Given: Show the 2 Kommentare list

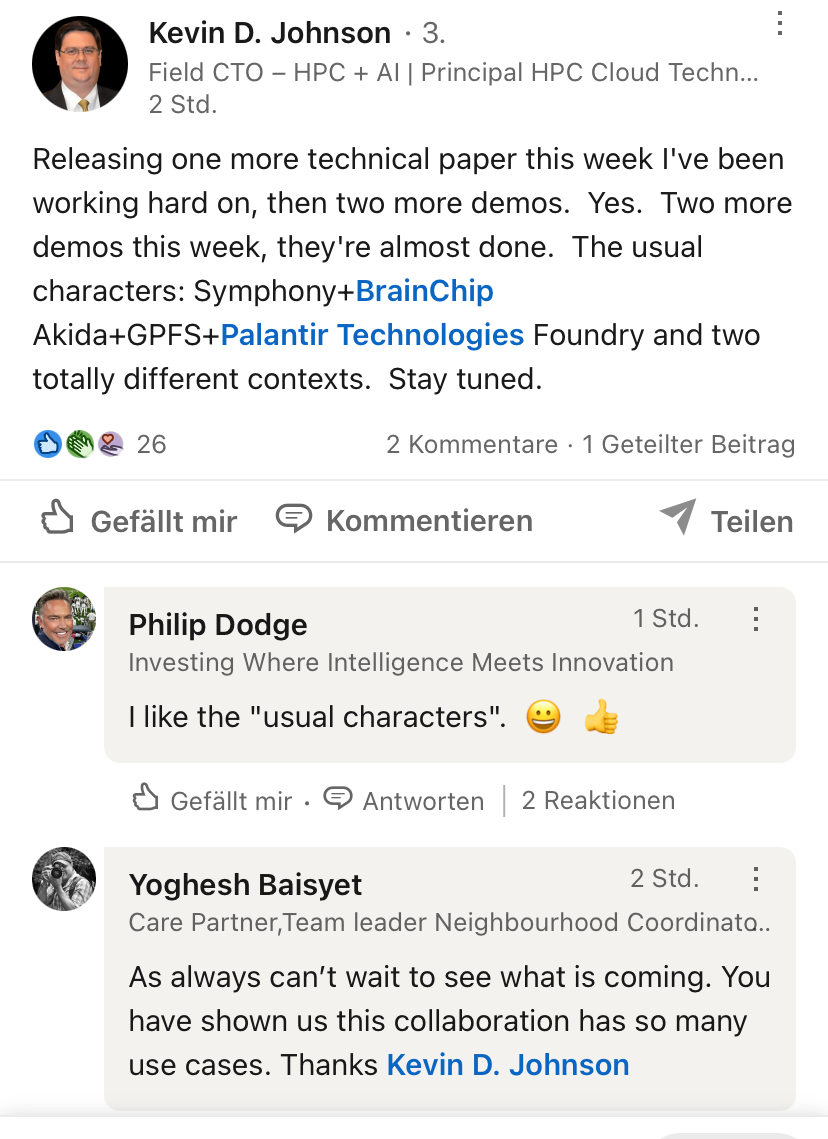Looking at the screenshot, I should coord(472,445).
